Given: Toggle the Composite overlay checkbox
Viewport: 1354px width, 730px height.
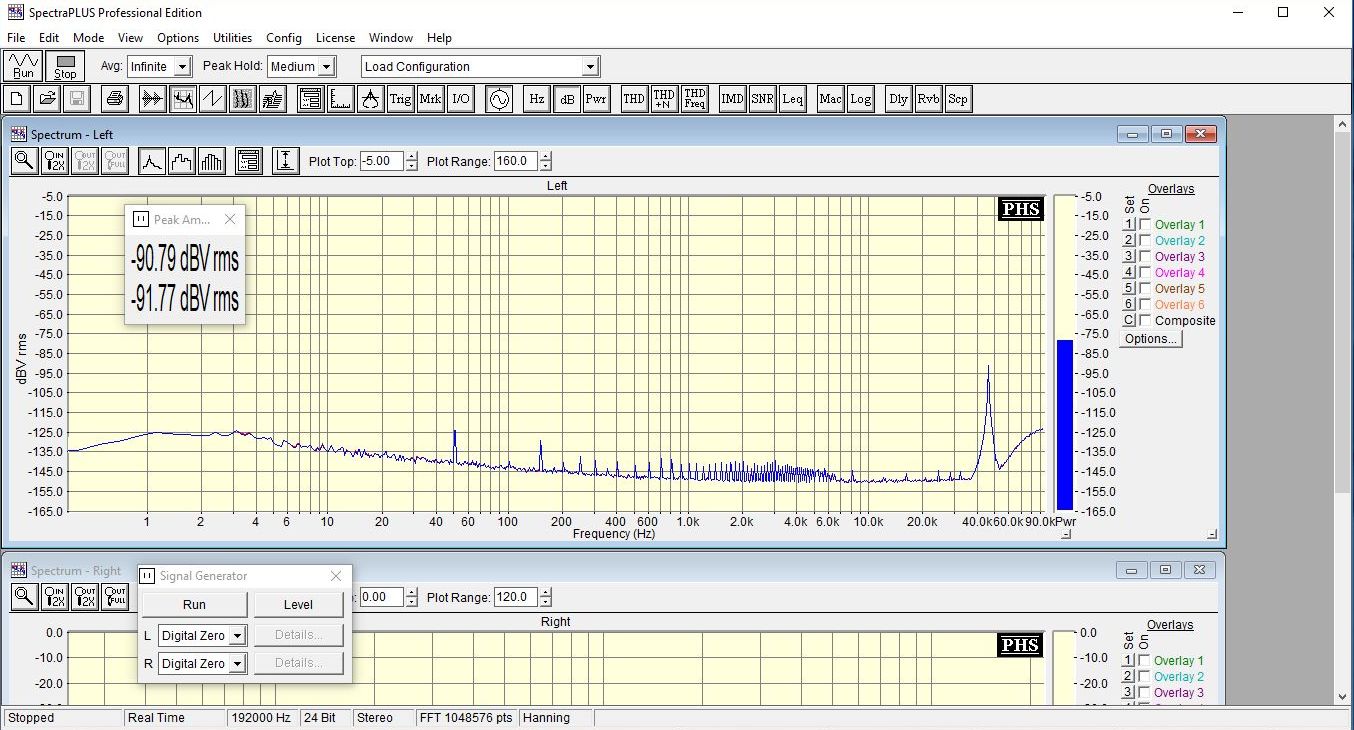Looking at the screenshot, I should [1145, 321].
